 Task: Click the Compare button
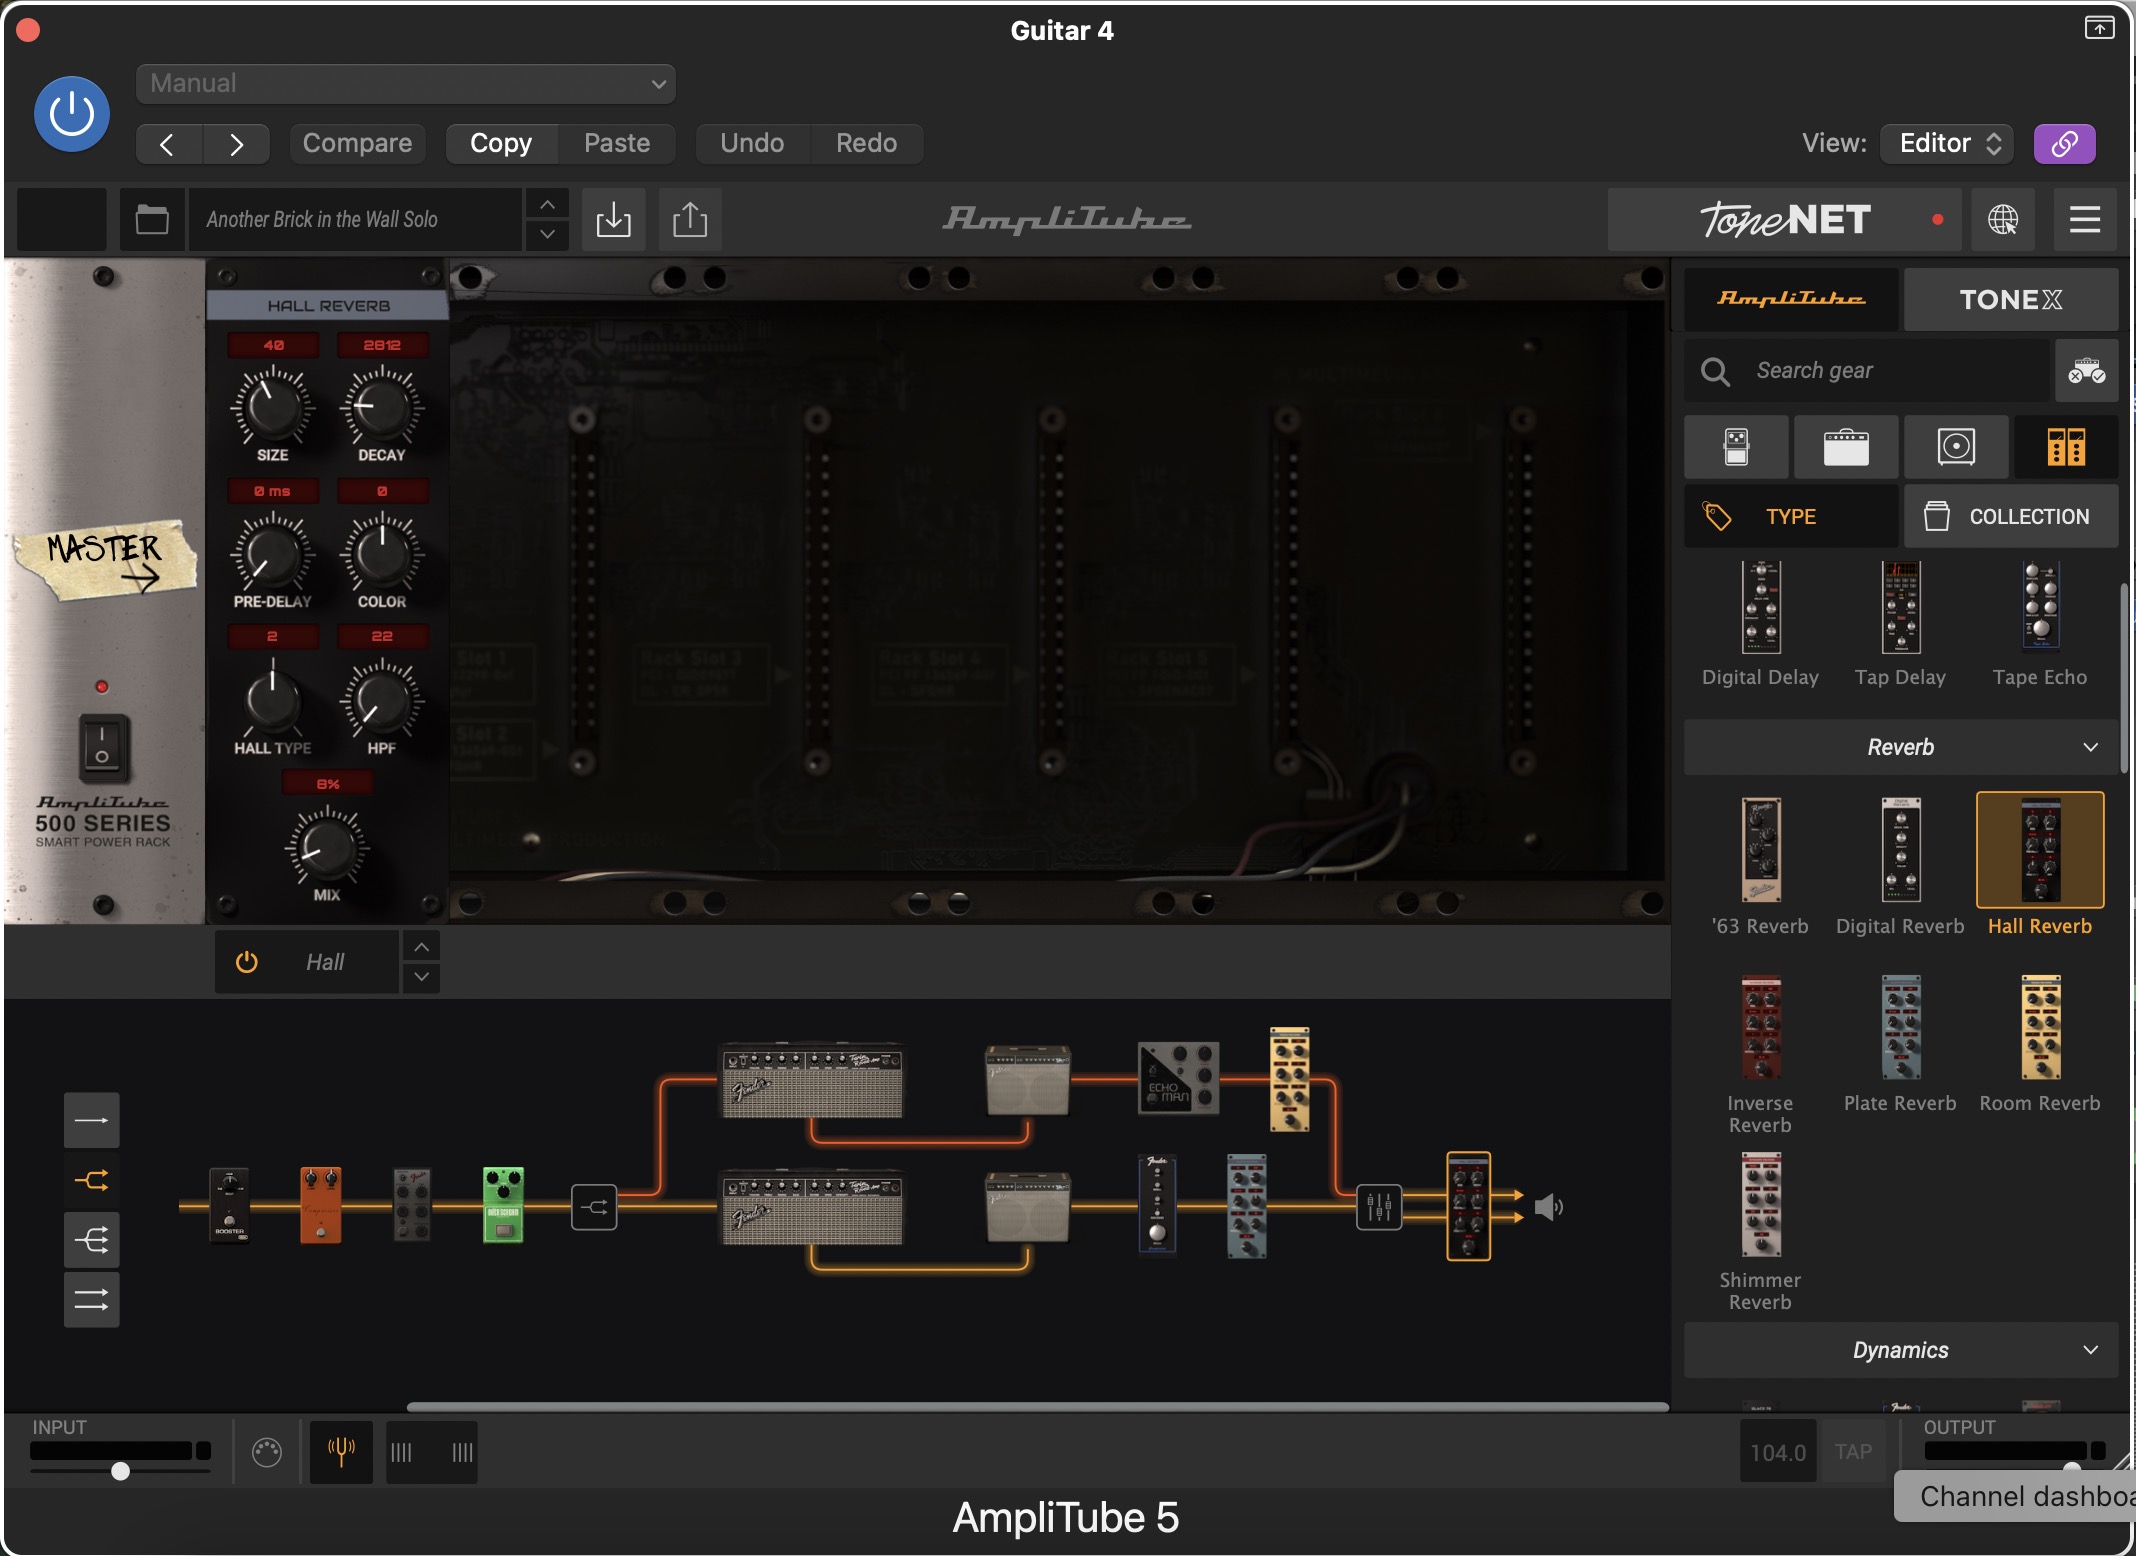tap(357, 144)
